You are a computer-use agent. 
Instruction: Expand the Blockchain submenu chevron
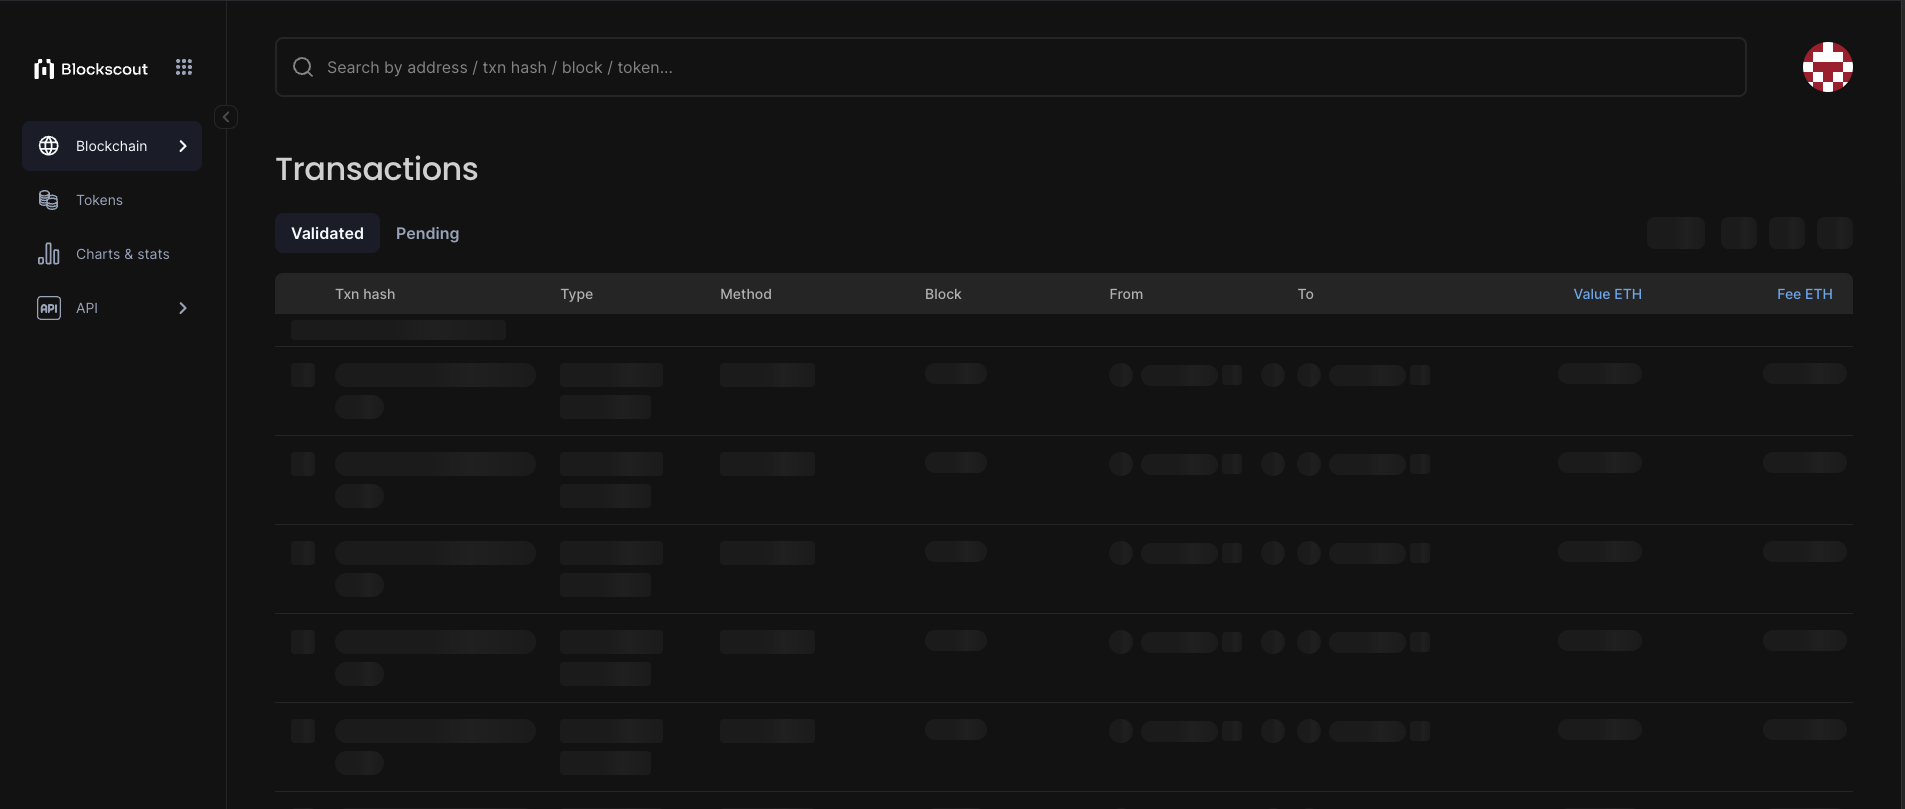coord(183,146)
